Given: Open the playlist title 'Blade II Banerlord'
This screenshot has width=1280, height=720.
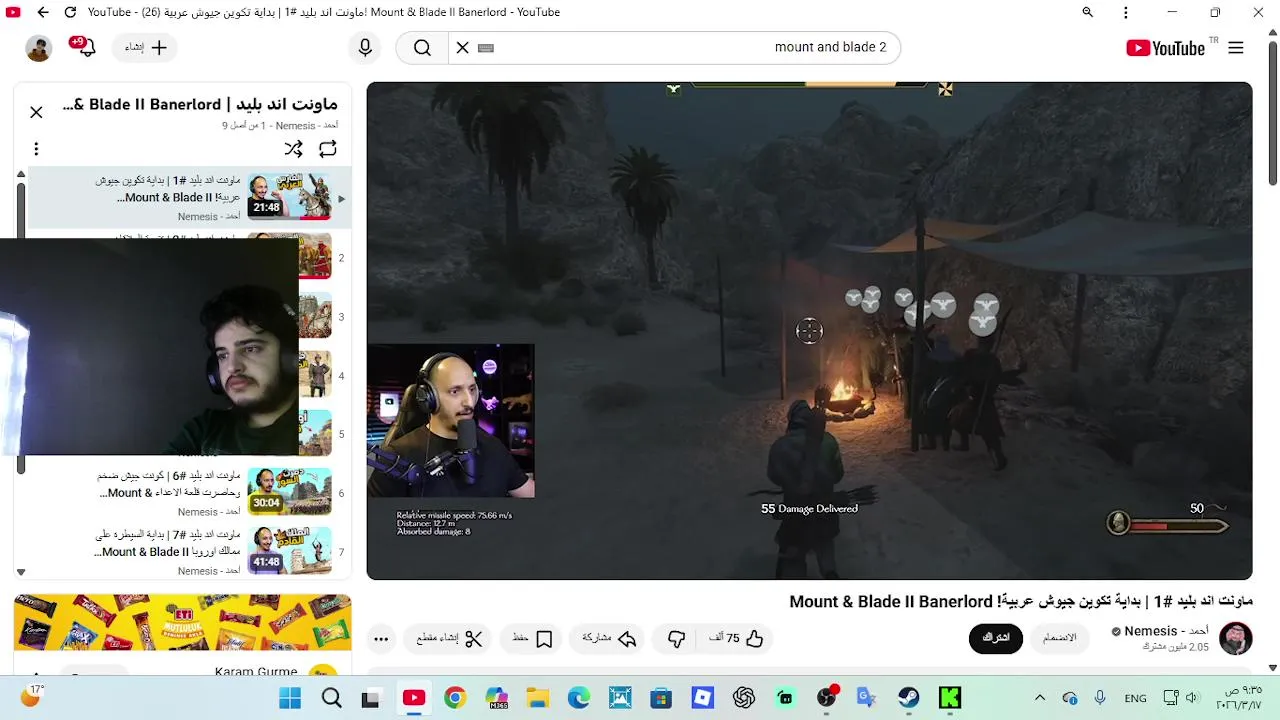Looking at the screenshot, I should point(200,104).
